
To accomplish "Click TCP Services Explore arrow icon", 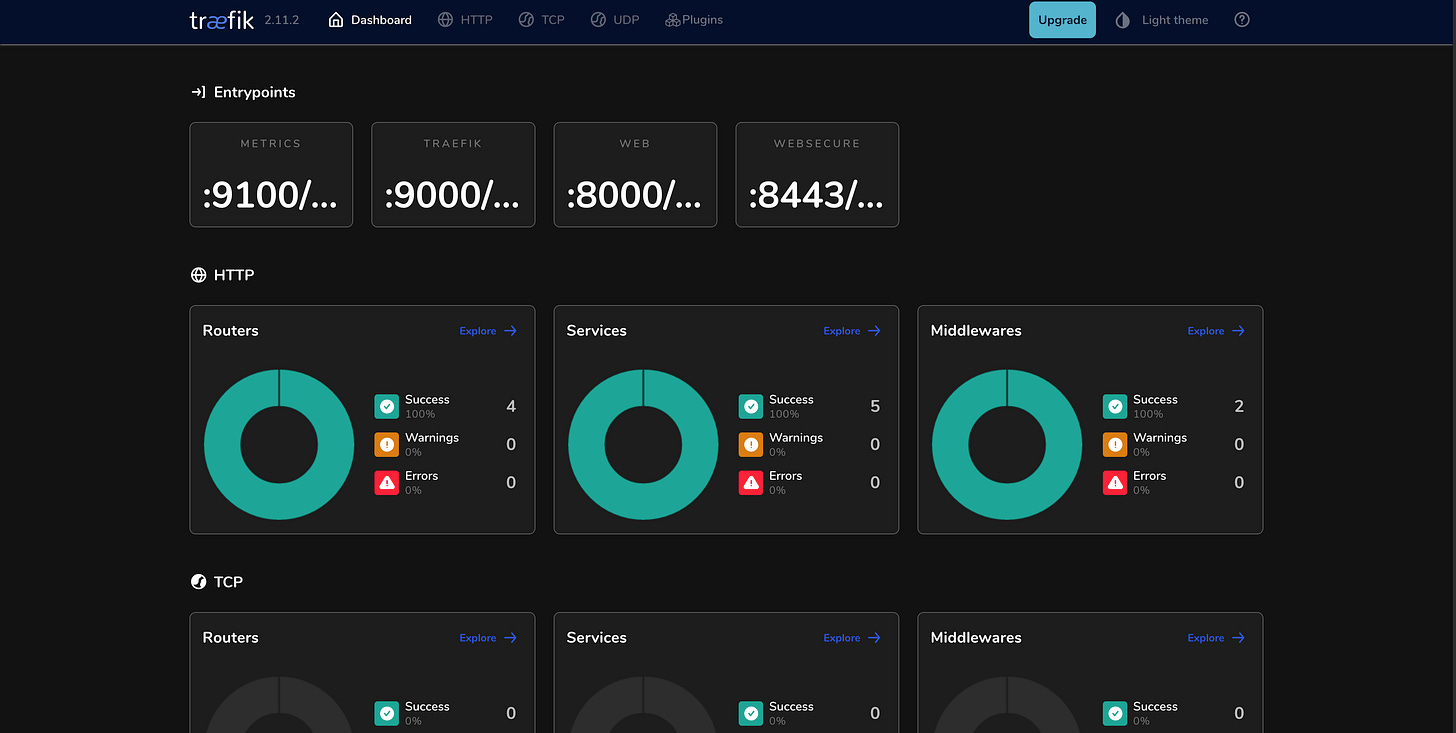I will click(x=874, y=638).
